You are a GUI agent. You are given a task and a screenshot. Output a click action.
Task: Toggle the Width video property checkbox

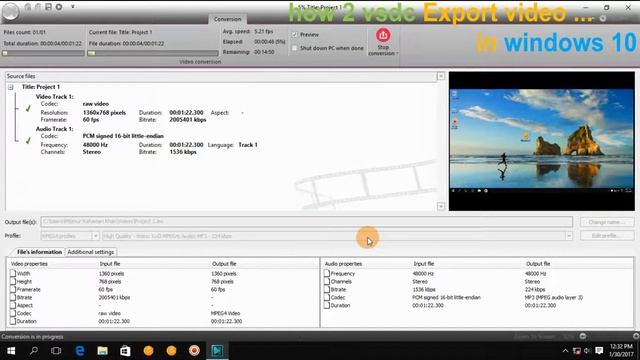click(x=13, y=273)
